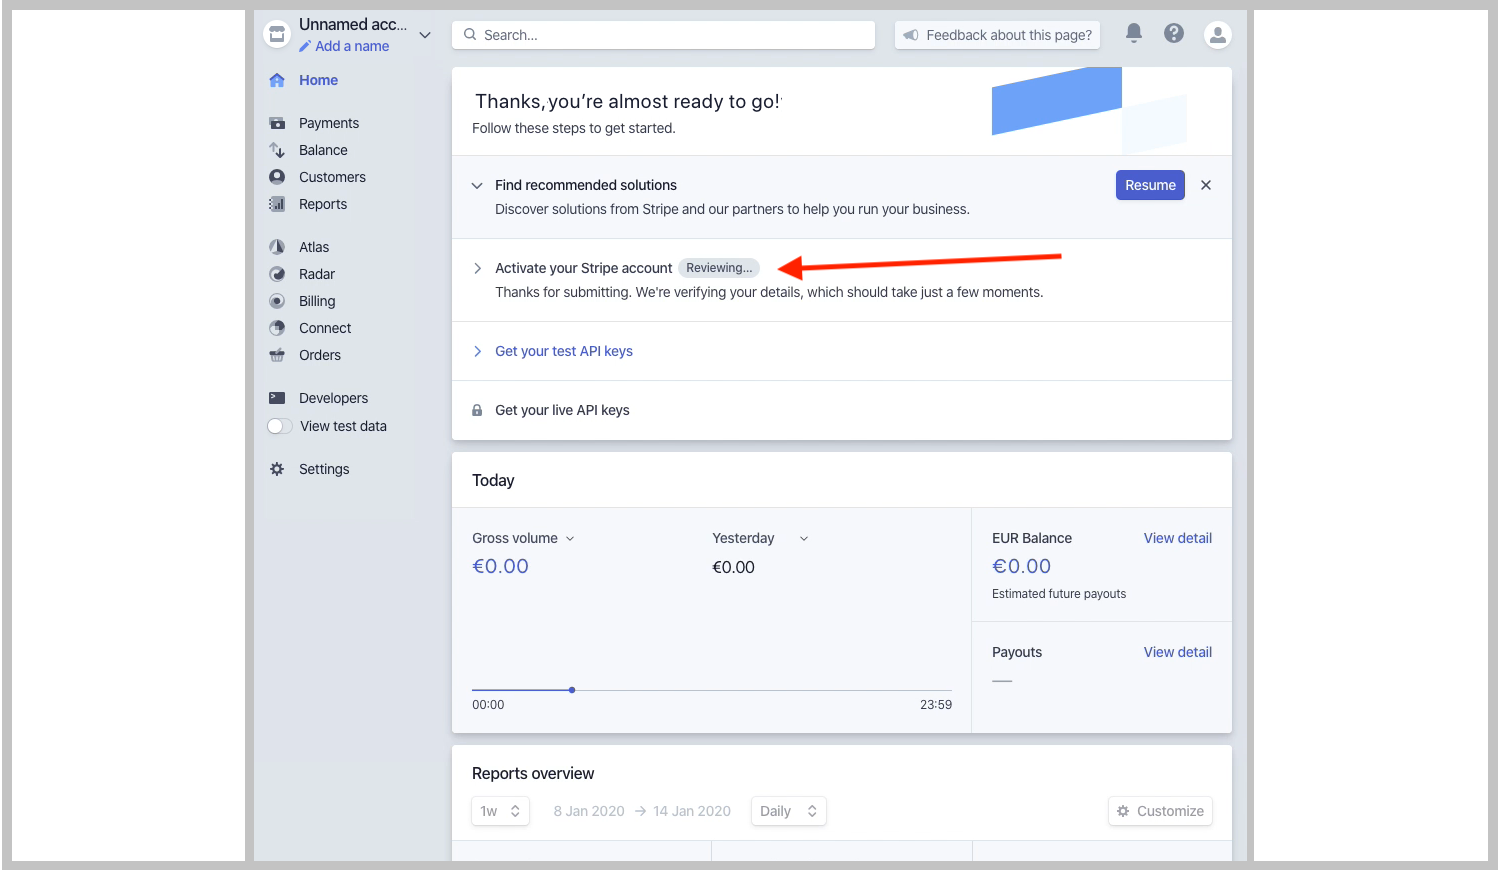
Task: Click the Billing icon
Action: click(277, 301)
